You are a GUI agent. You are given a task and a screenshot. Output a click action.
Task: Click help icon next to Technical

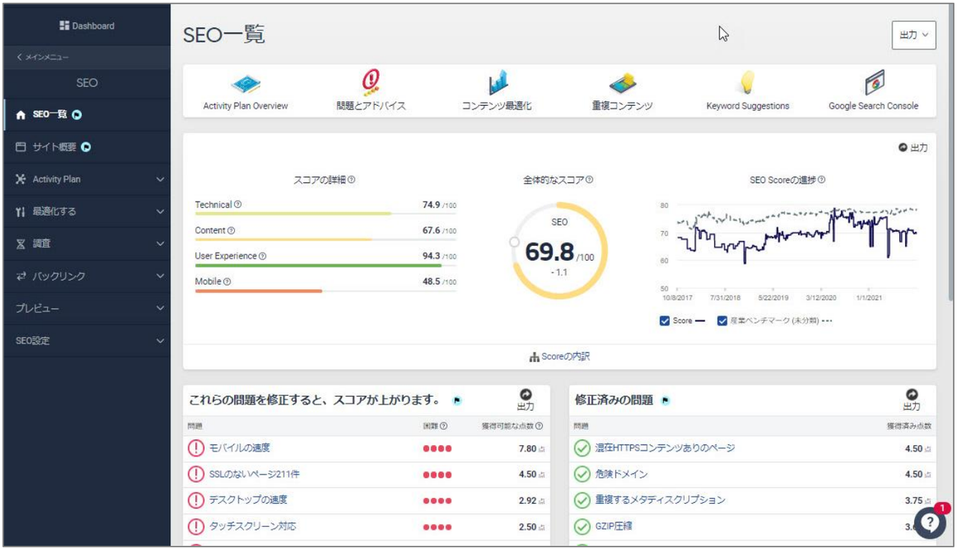click(x=238, y=205)
